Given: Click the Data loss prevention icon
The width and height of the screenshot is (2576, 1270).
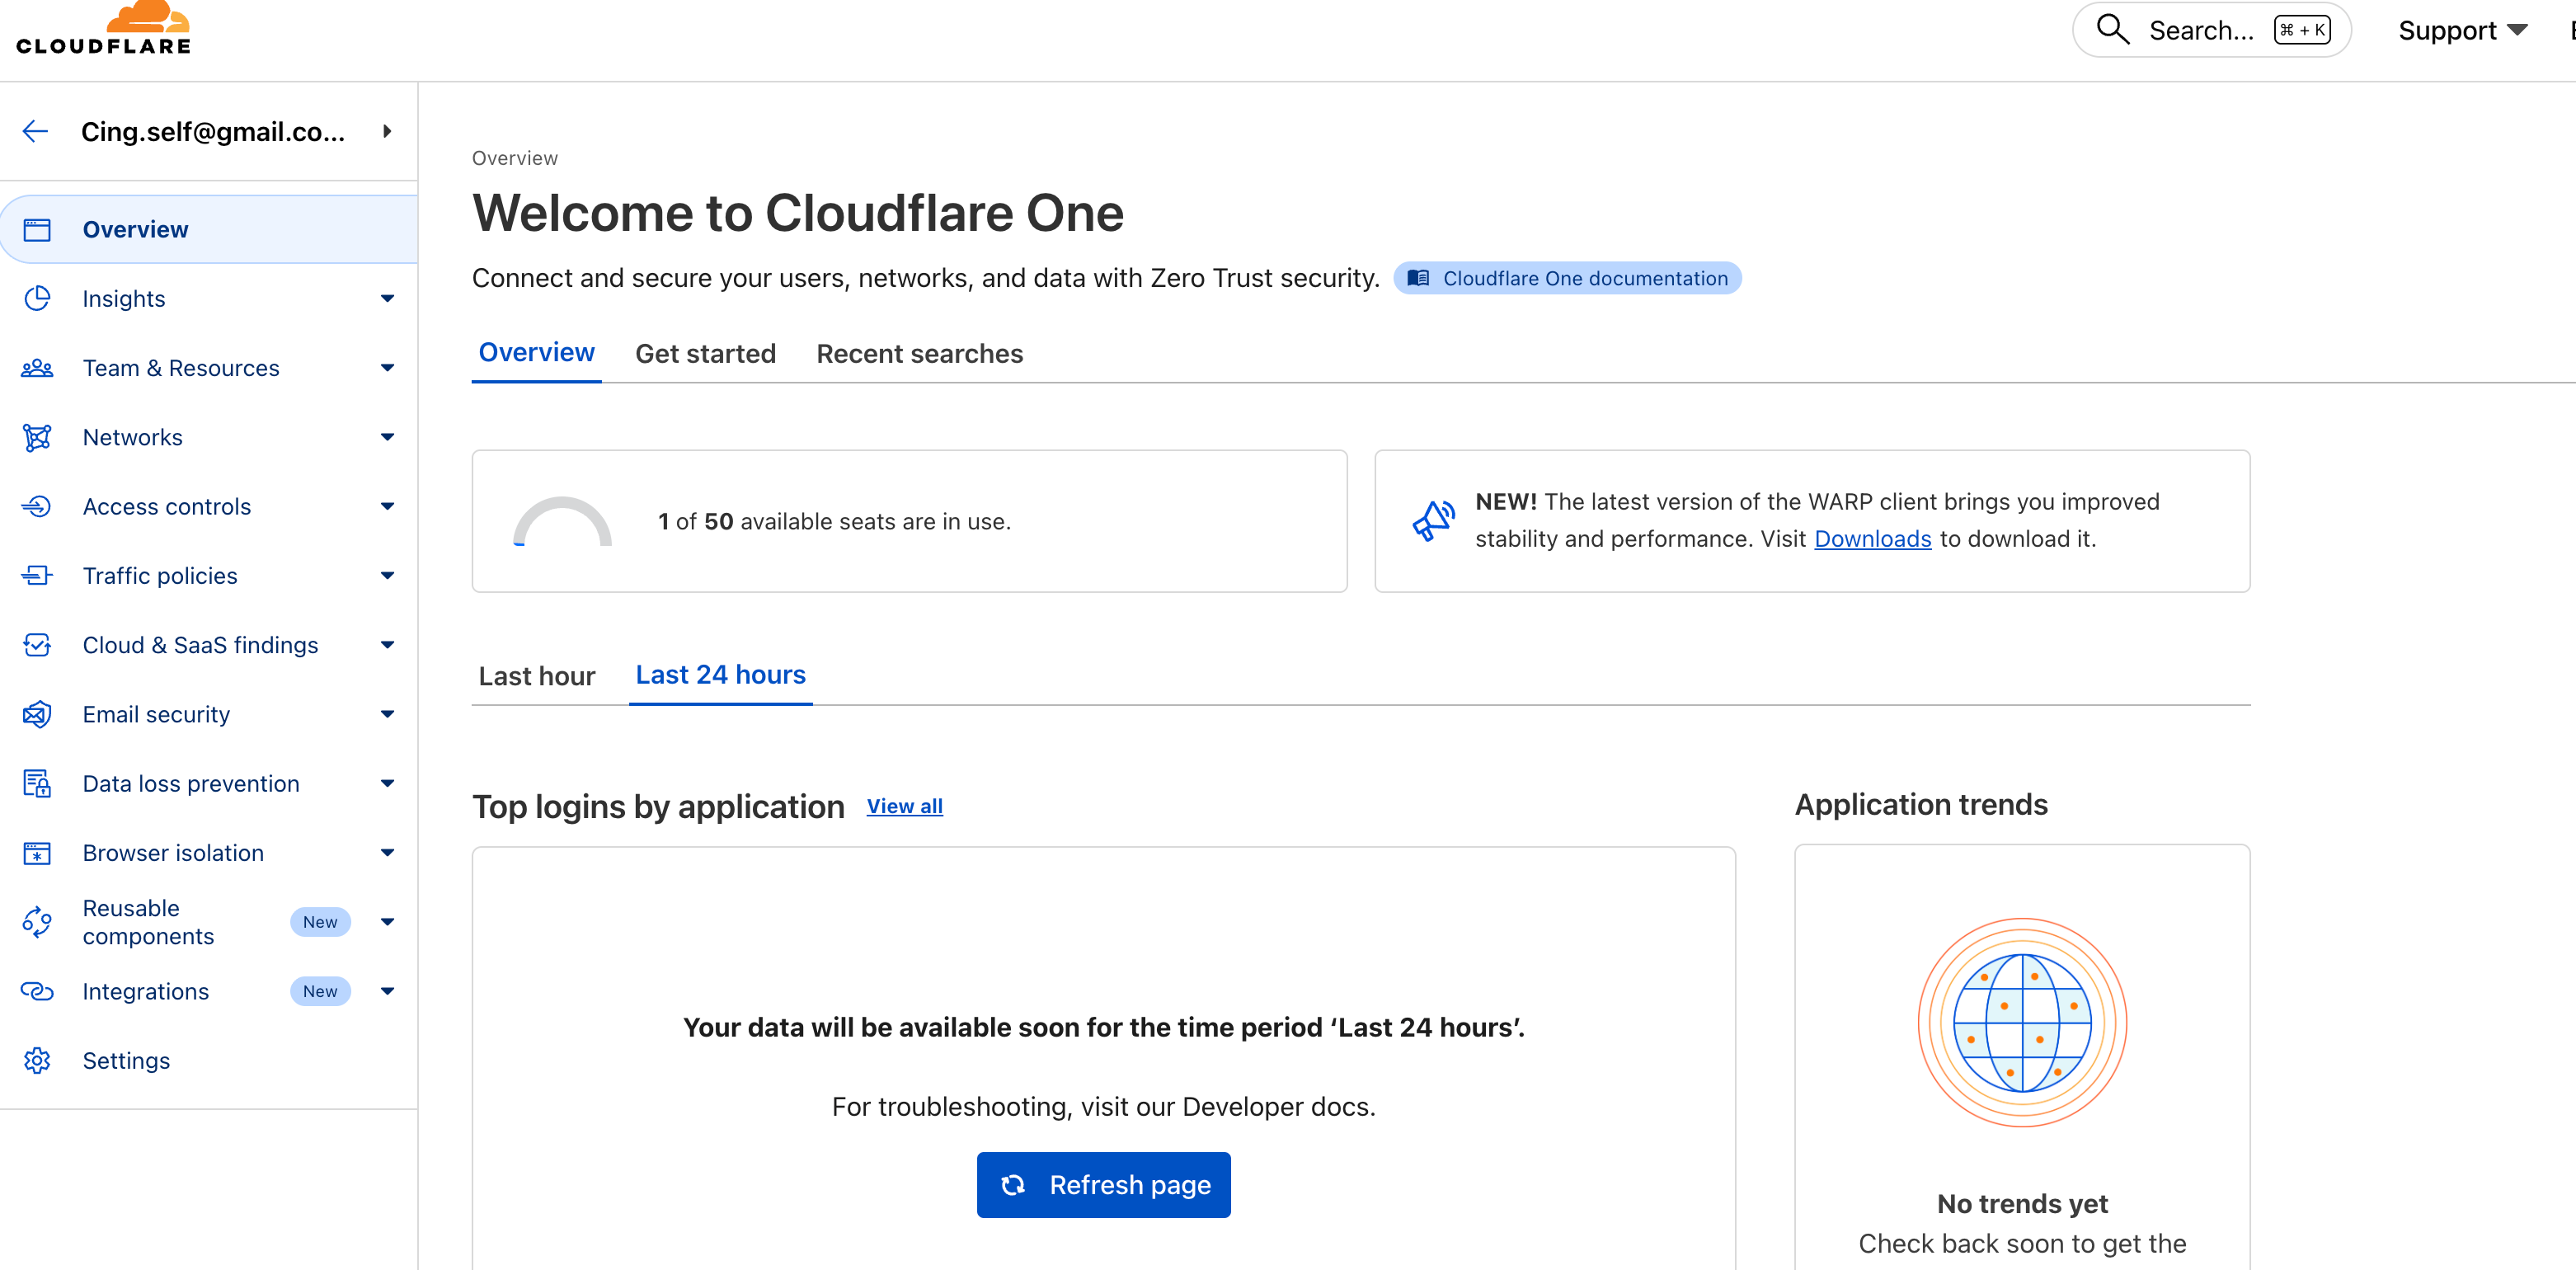Looking at the screenshot, I should tap(37, 783).
